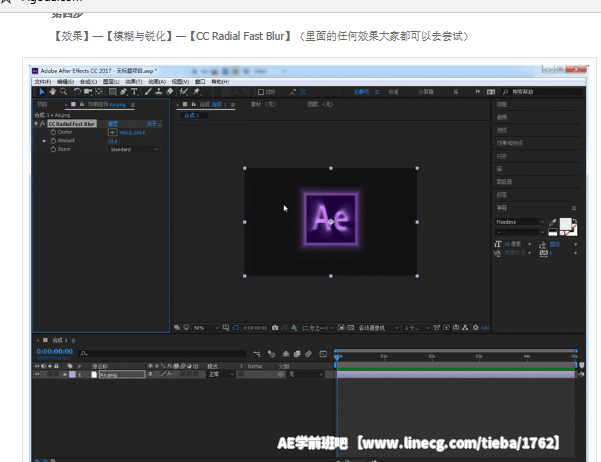Collapse the CC Radial Fast Blur effect
The height and width of the screenshot is (462, 601).
pyautogui.click(x=36, y=123)
